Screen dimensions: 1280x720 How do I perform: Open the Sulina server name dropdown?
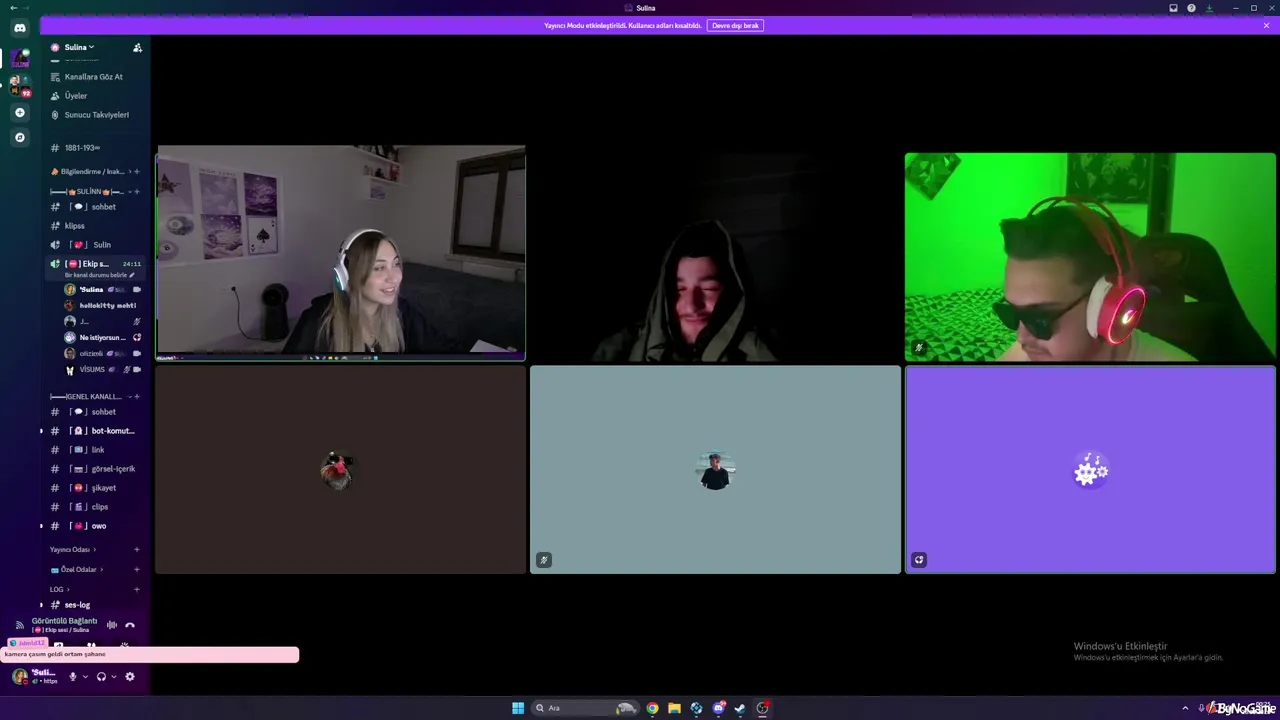click(79, 47)
